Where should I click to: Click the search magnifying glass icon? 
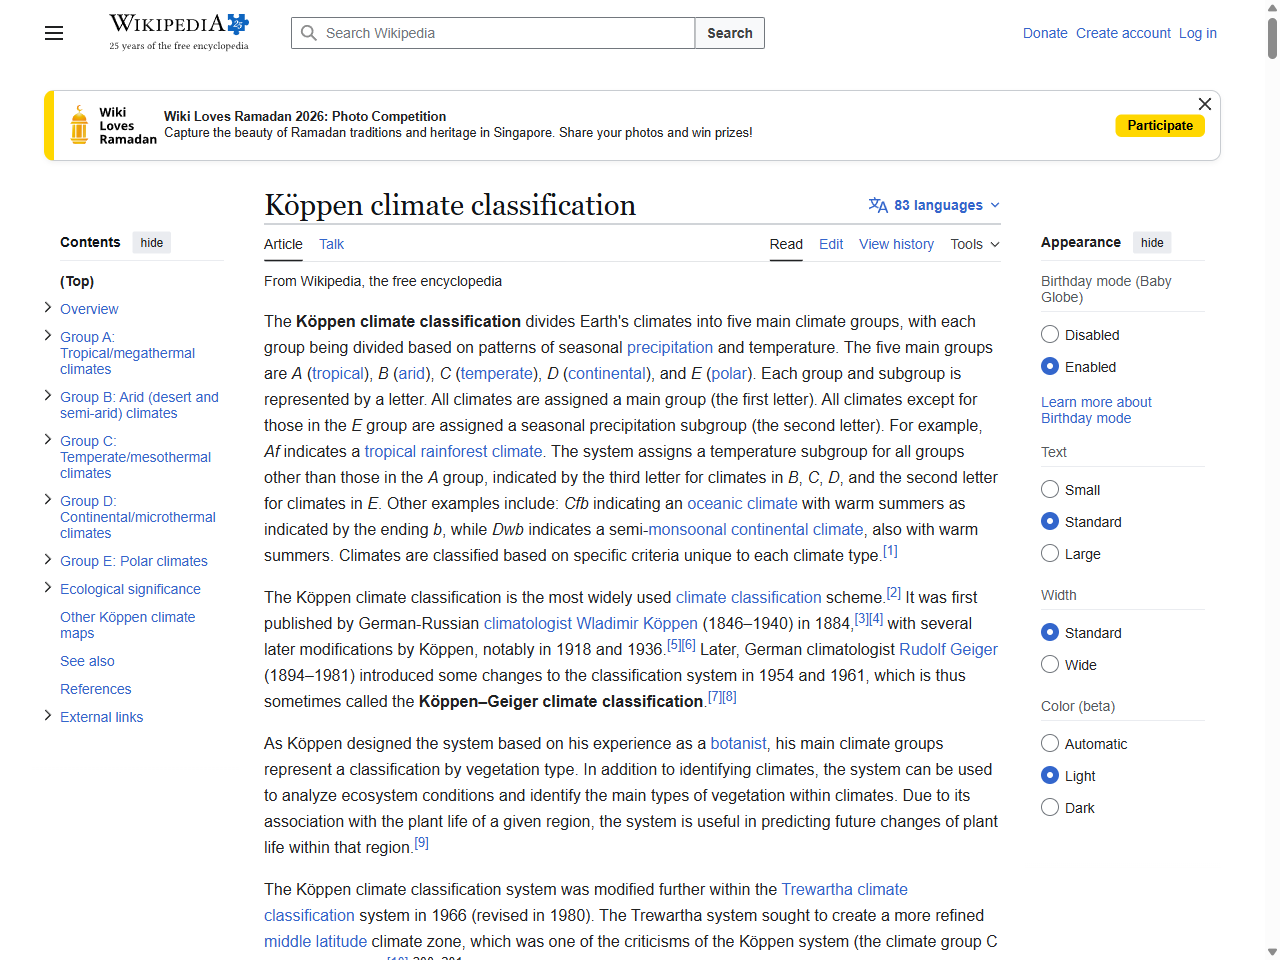(x=309, y=33)
